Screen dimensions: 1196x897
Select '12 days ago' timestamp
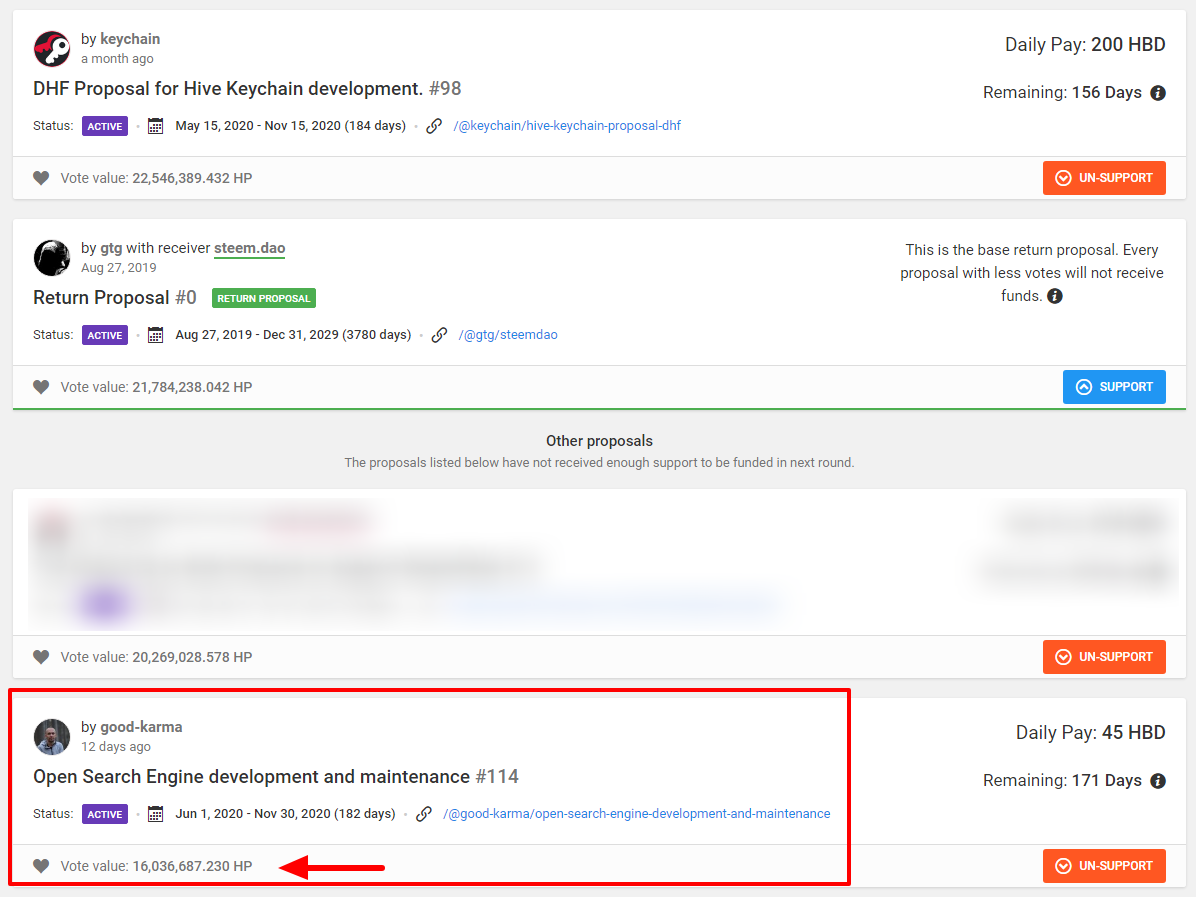tap(116, 747)
